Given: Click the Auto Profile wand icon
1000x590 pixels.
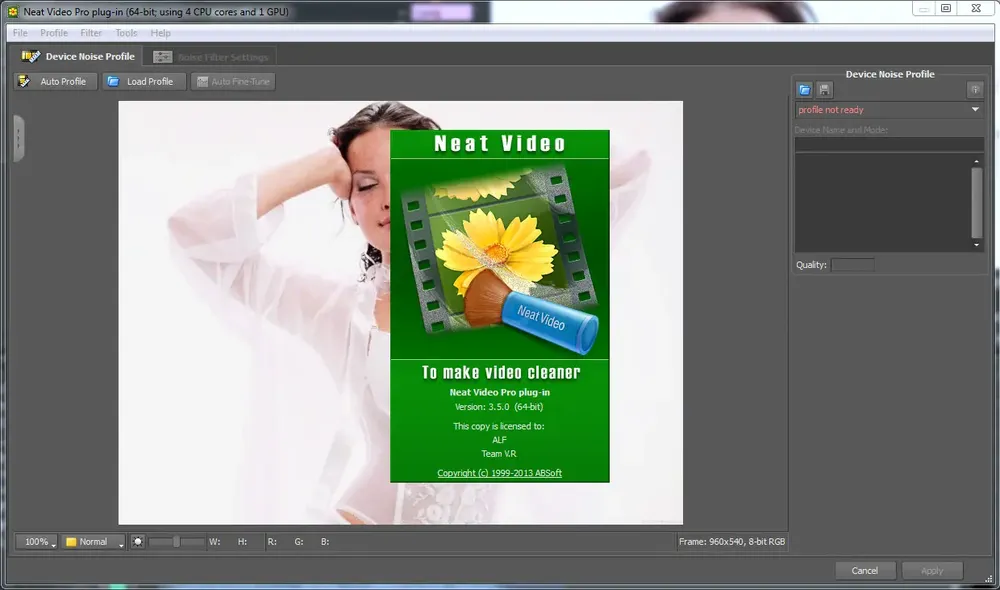Looking at the screenshot, I should coord(24,82).
